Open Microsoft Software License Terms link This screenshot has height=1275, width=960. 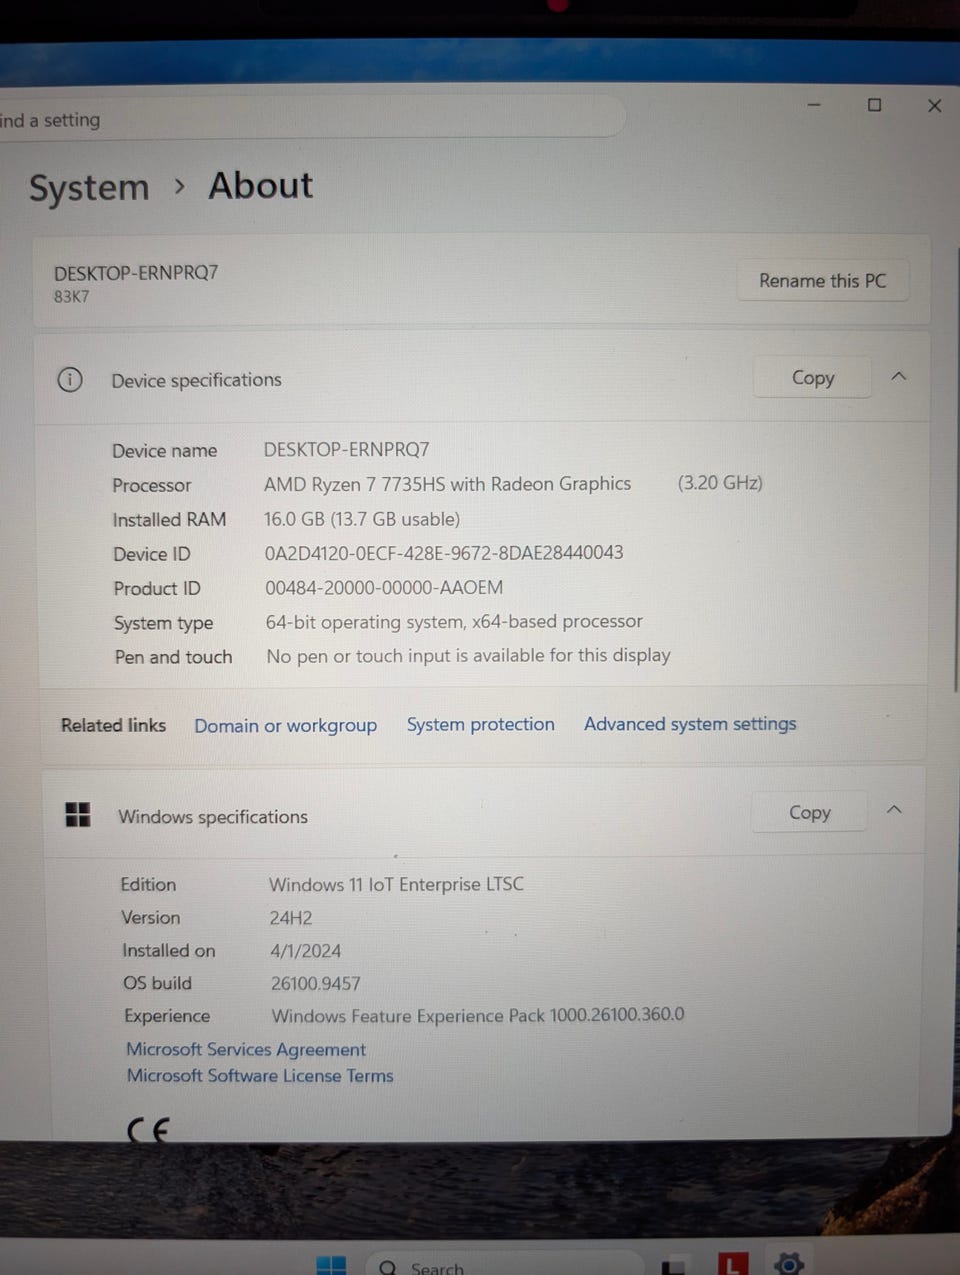pyautogui.click(x=260, y=1076)
